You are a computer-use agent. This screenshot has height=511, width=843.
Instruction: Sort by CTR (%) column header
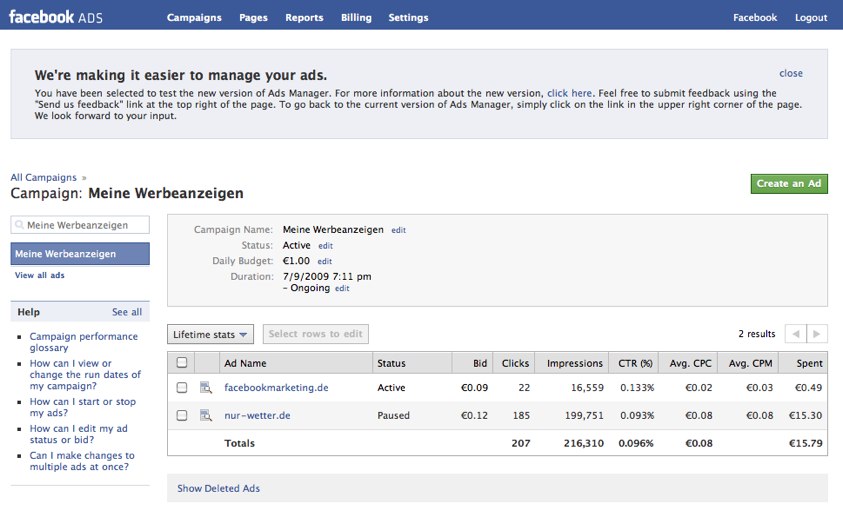tap(635, 363)
